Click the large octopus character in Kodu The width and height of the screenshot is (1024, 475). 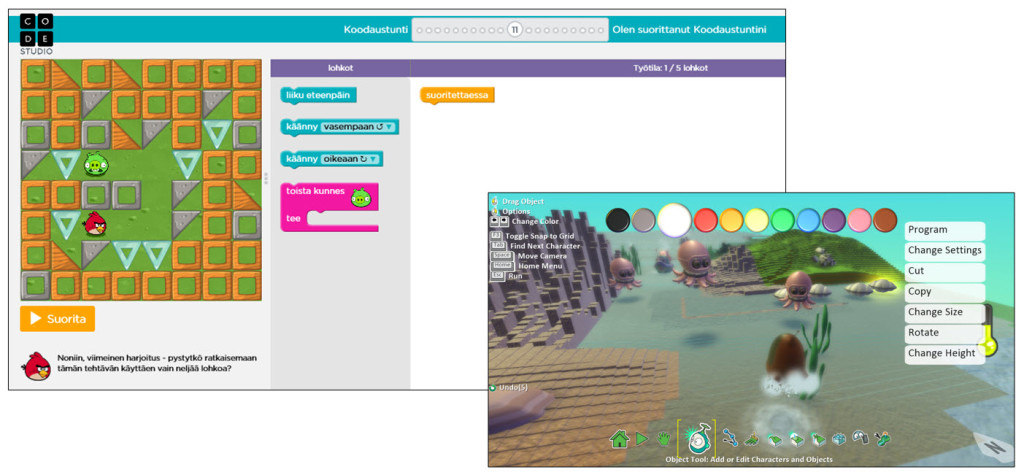point(694,262)
